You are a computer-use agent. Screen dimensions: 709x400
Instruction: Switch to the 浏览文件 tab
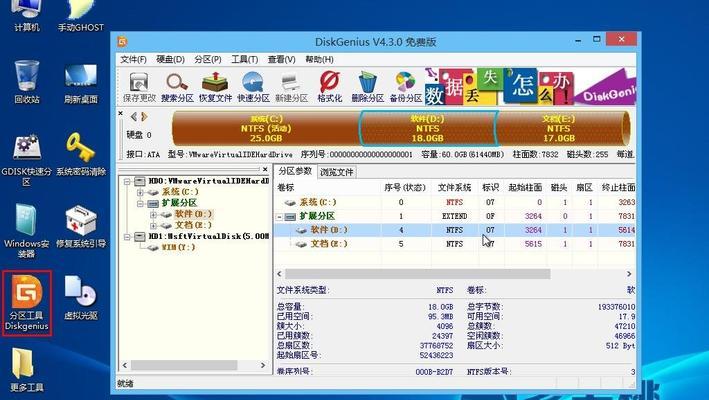[337, 172]
